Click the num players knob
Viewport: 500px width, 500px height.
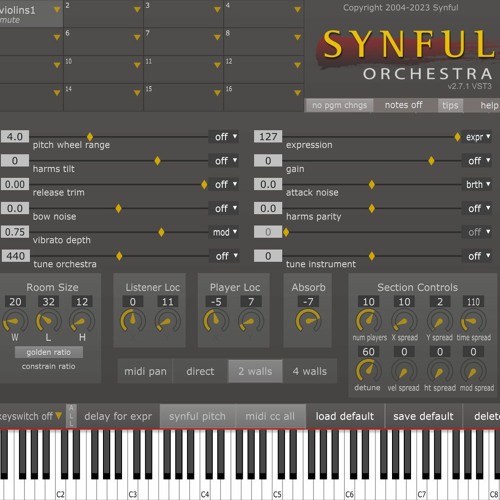369,321
